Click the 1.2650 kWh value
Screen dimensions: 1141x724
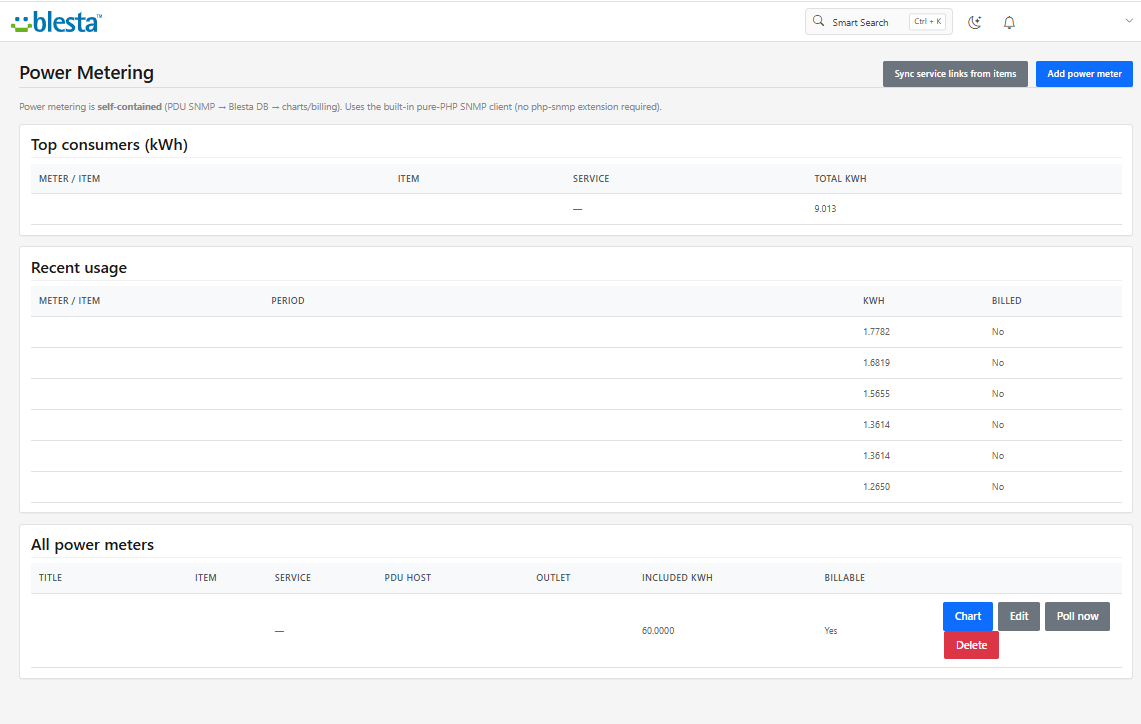point(876,487)
